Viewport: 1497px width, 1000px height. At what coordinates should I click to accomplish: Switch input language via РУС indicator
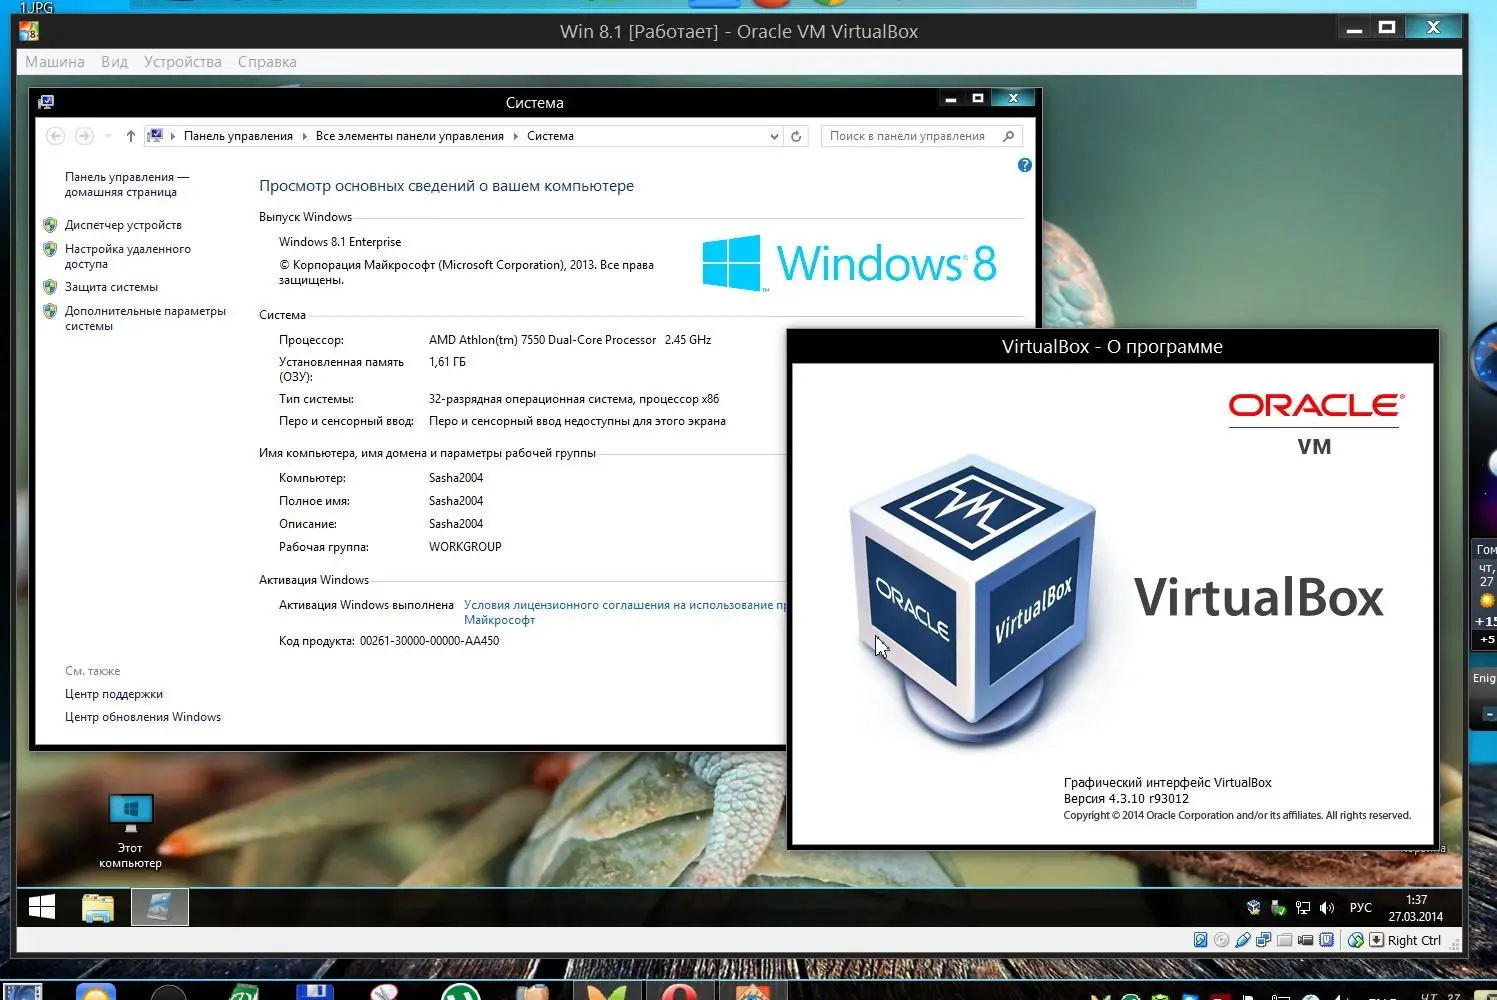(1360, 908)
